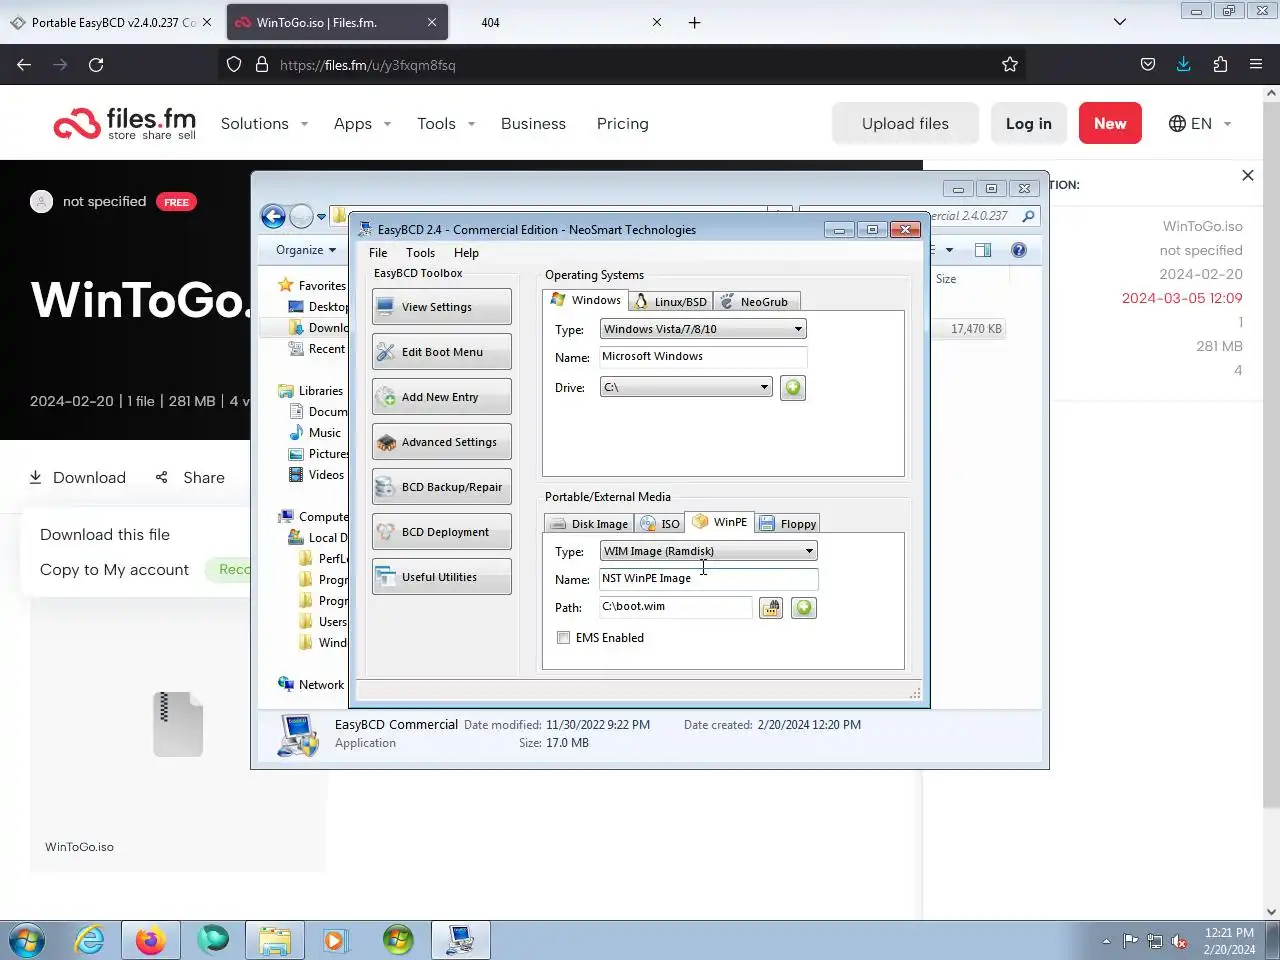Viewport: 1280px width, 960px height.
Task: Click the C:\boot.wim path field
Action: pyautogui.click(x=675, y=607)
